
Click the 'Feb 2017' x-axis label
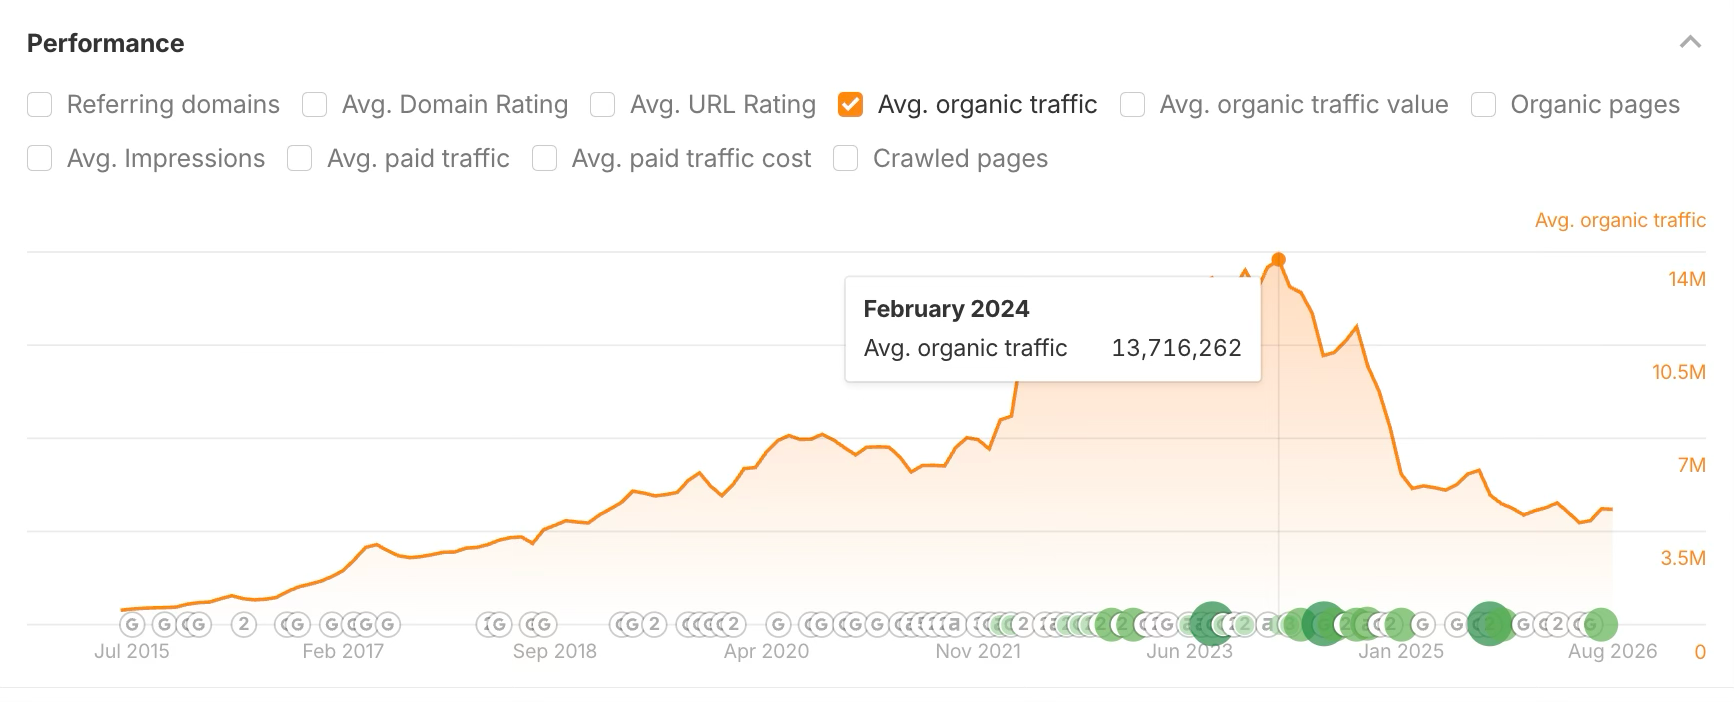(x=343, y=651)
